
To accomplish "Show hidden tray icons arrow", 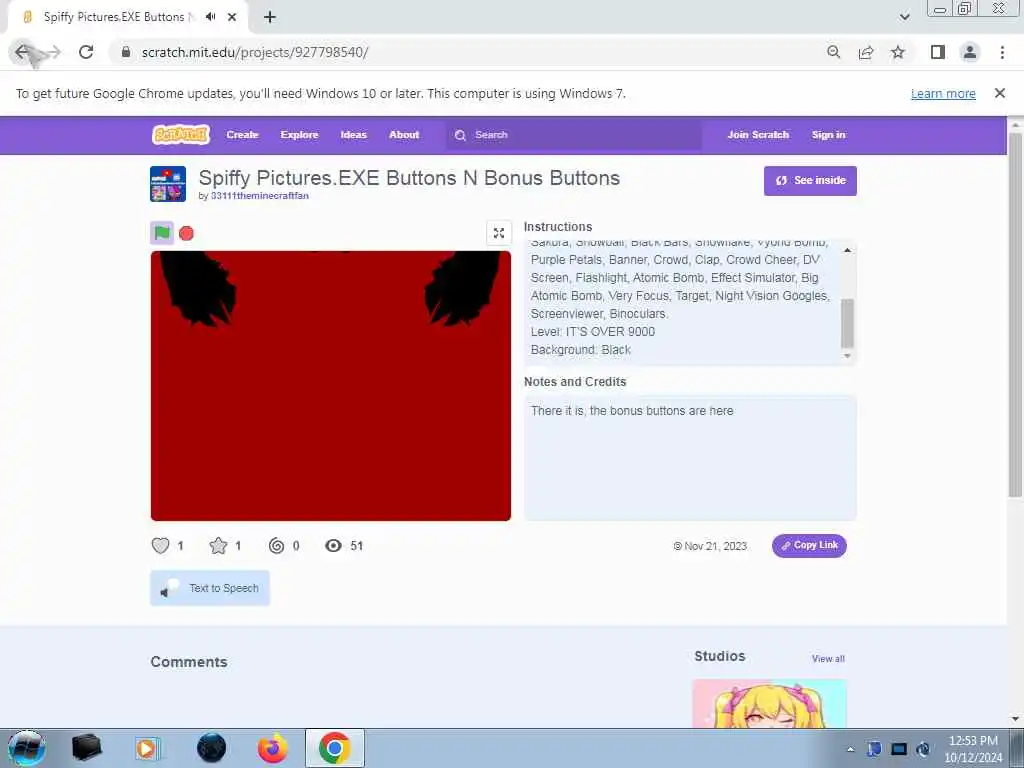I will pyautogui.click(x=850, y=749).
